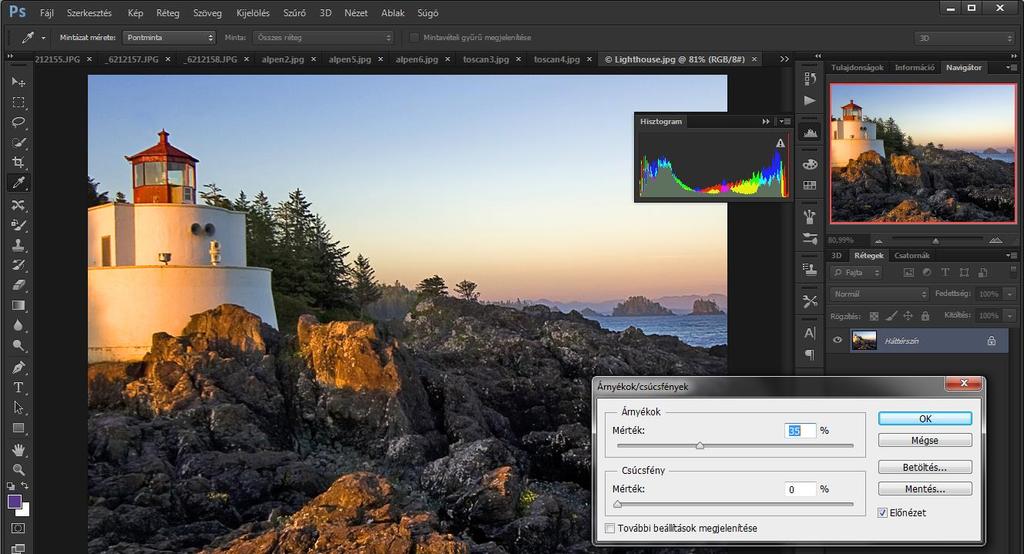Select the Eraser tool
Image resolution: width=1024 pixels, height=554 pixels.
pos(18,285)
